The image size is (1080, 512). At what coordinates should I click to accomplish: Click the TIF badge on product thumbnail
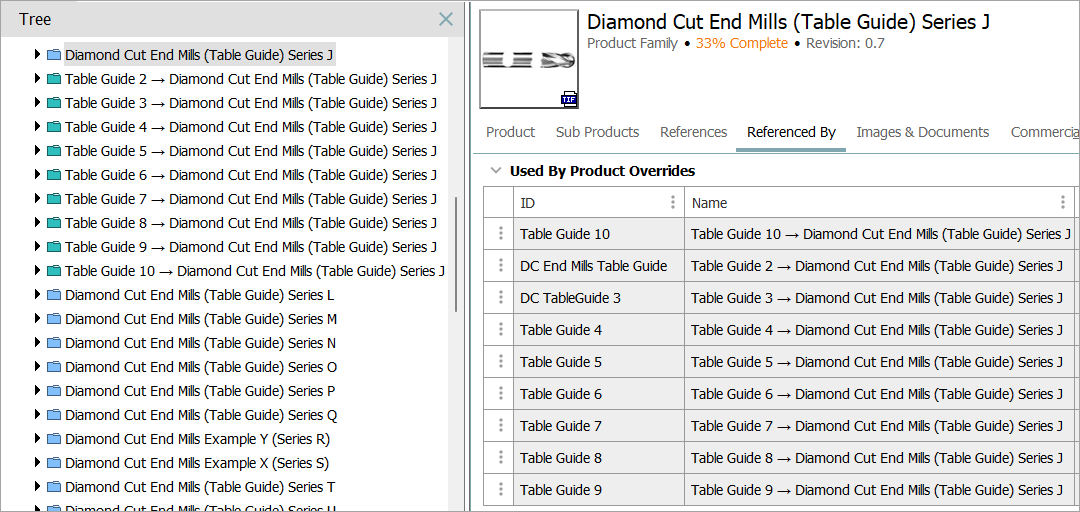point(569,99)
